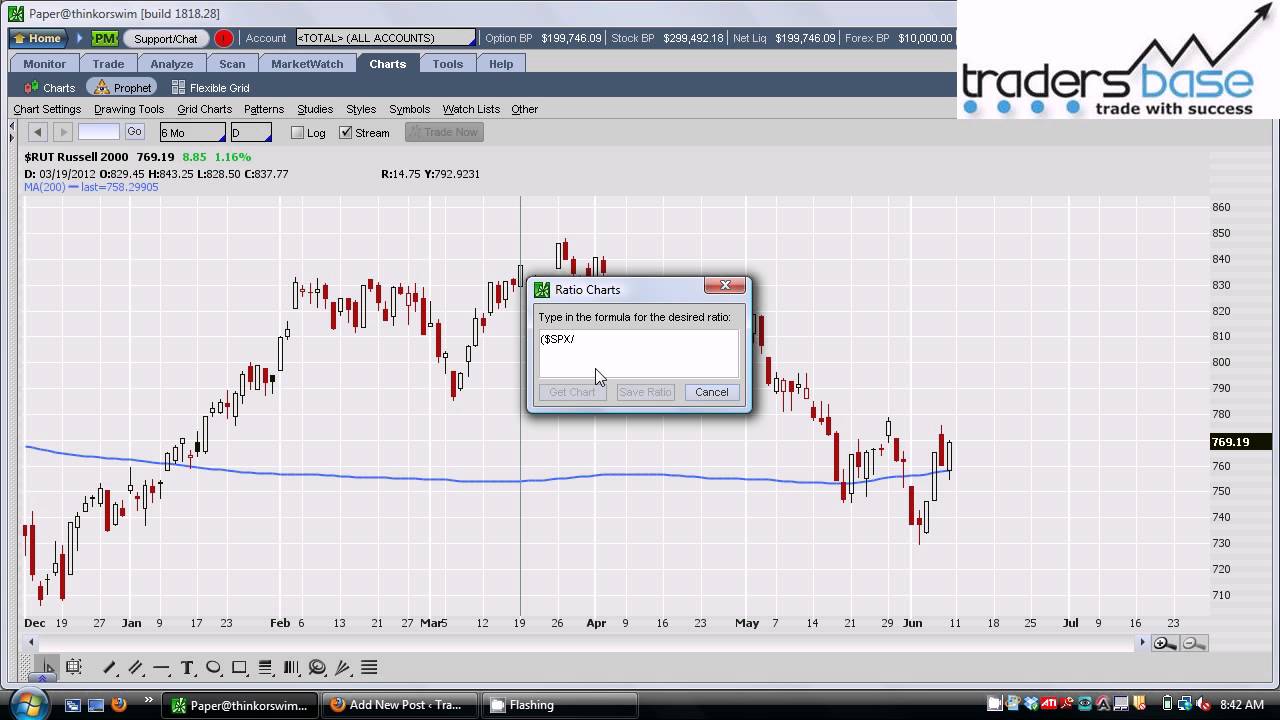Switch to the Trade tab

109,64
